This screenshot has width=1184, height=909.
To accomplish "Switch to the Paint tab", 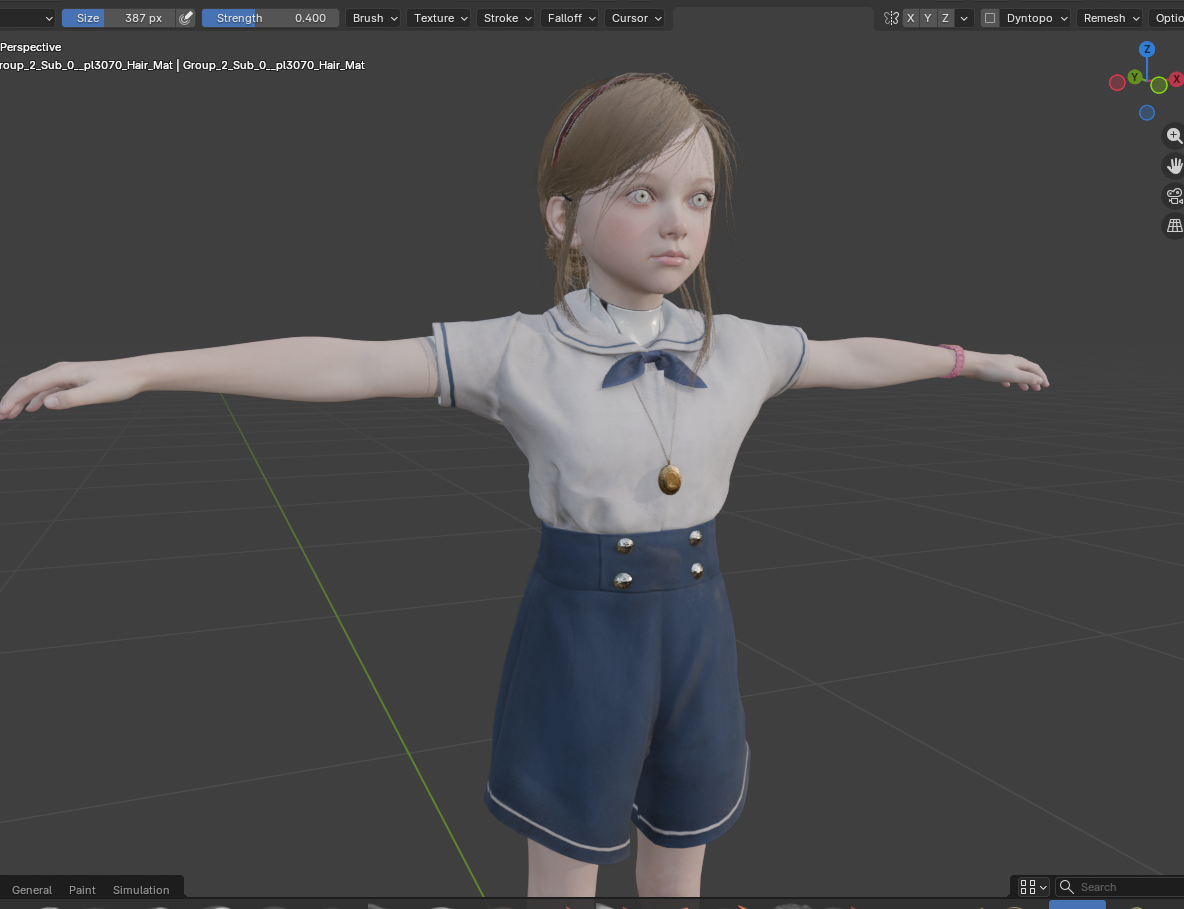I will (82, 889).
